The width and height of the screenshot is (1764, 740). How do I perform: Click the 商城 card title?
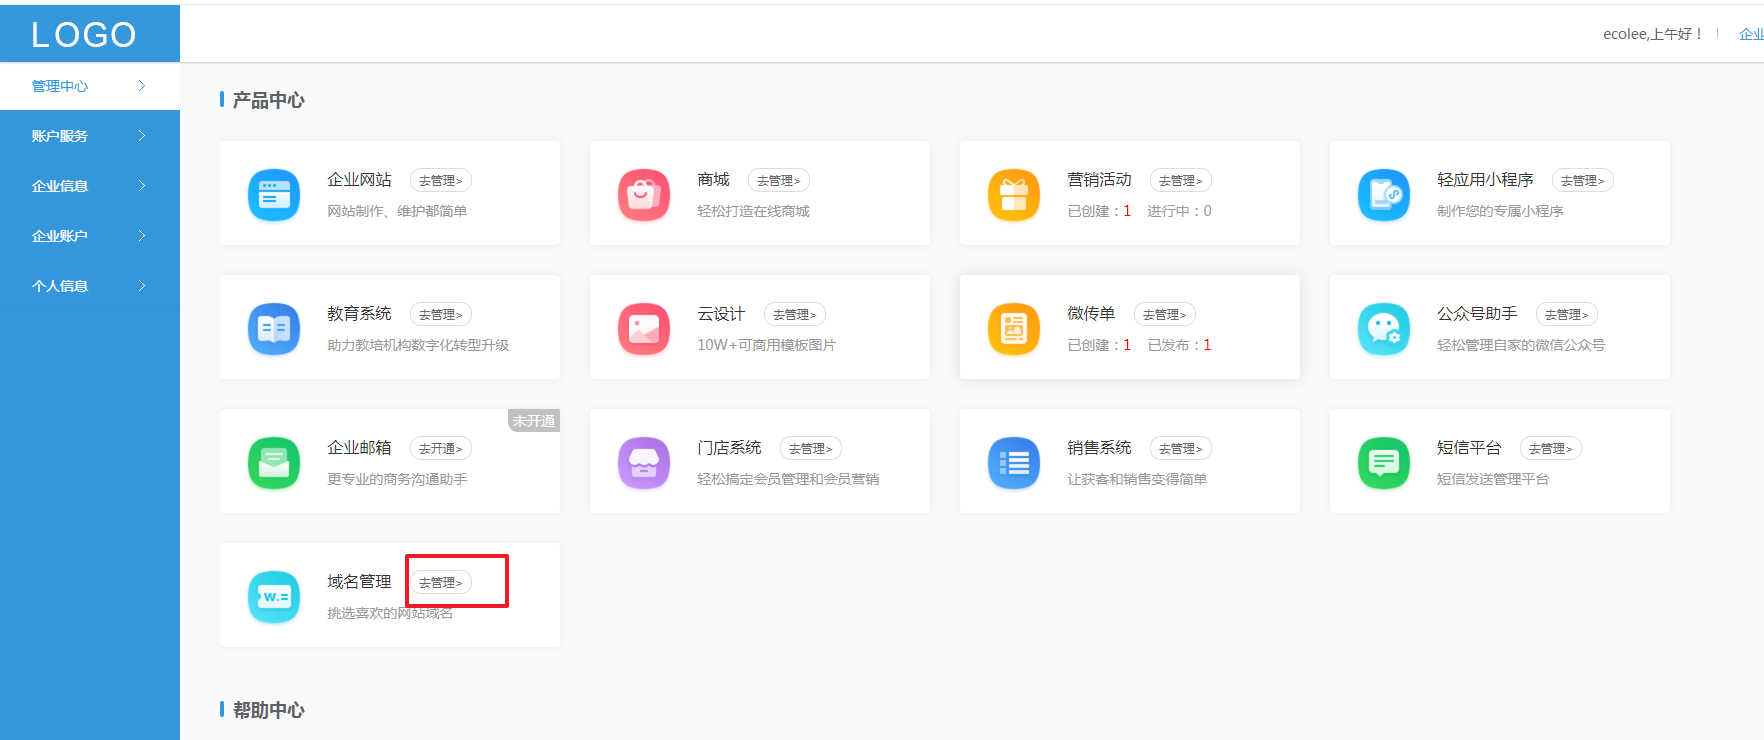(713, 180)
